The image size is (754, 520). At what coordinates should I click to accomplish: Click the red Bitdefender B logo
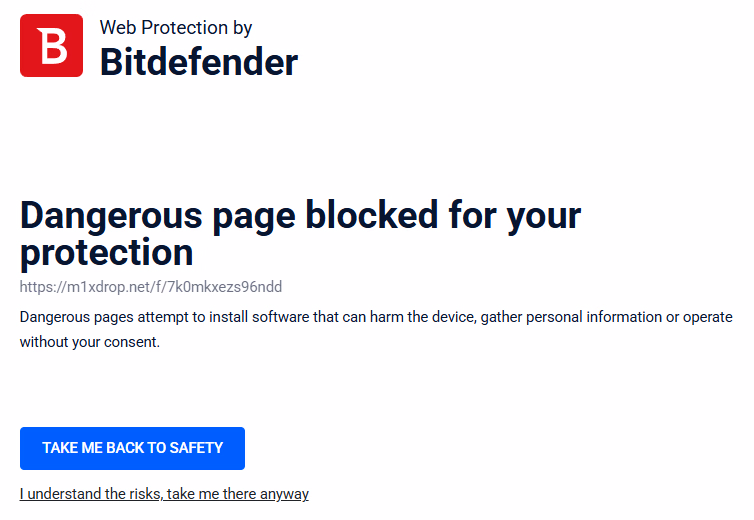[51, 46]
